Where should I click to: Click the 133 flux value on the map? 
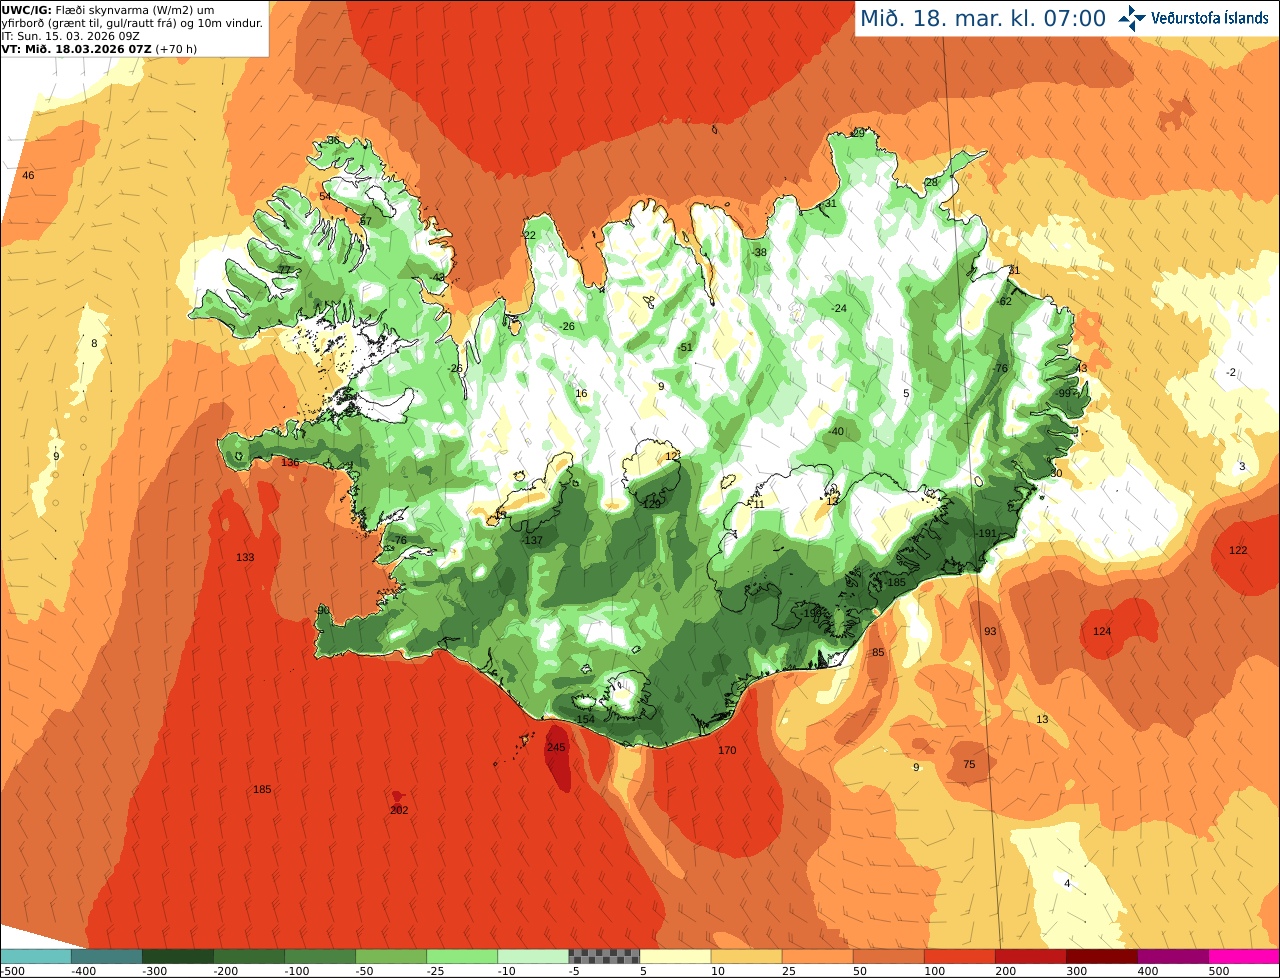point(245,557)
